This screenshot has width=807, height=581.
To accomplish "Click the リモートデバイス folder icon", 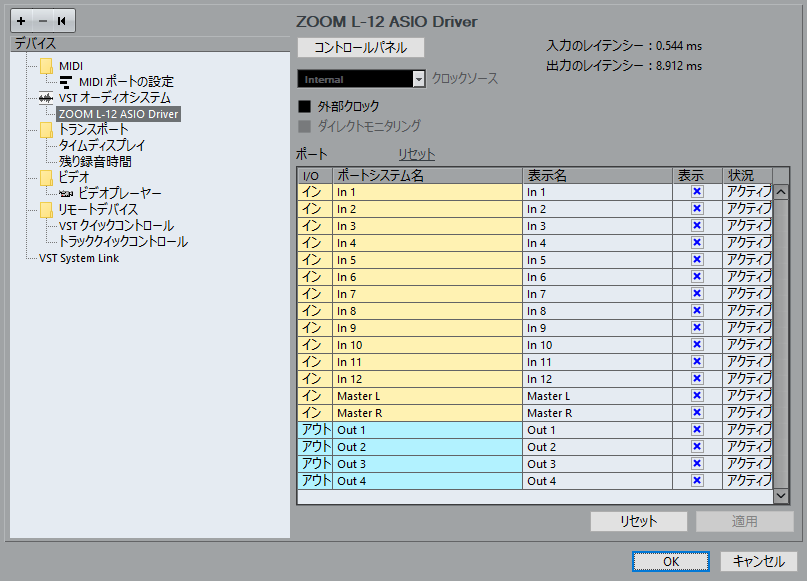I will [46, 209].
